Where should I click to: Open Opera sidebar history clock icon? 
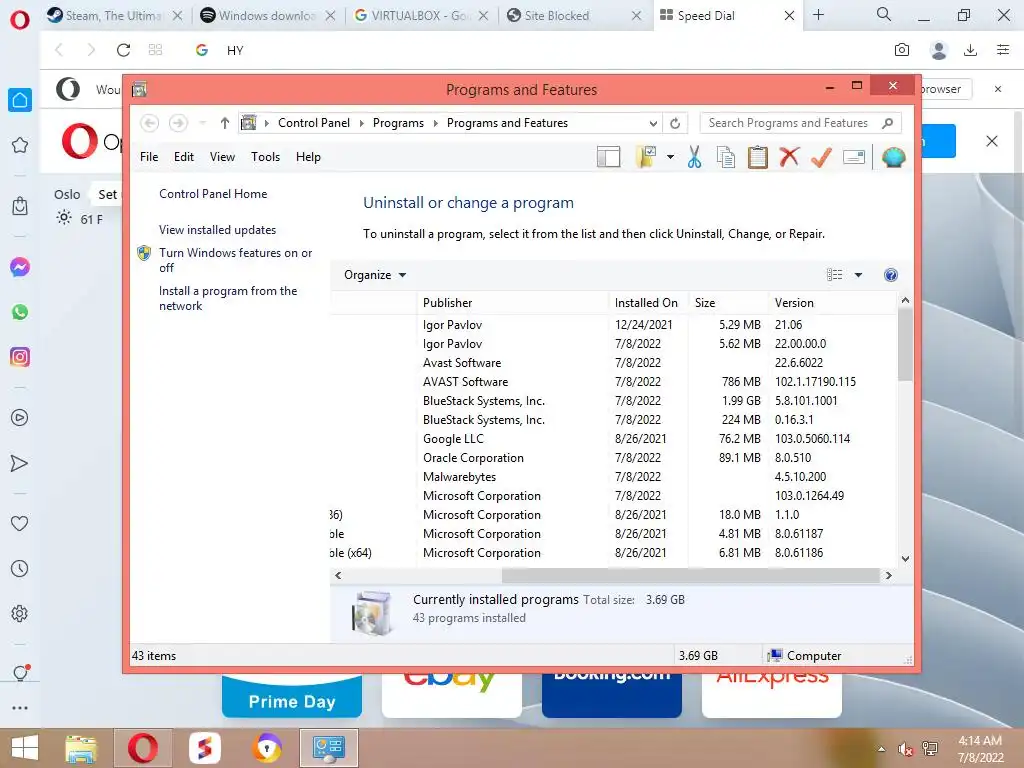(20, 569)
